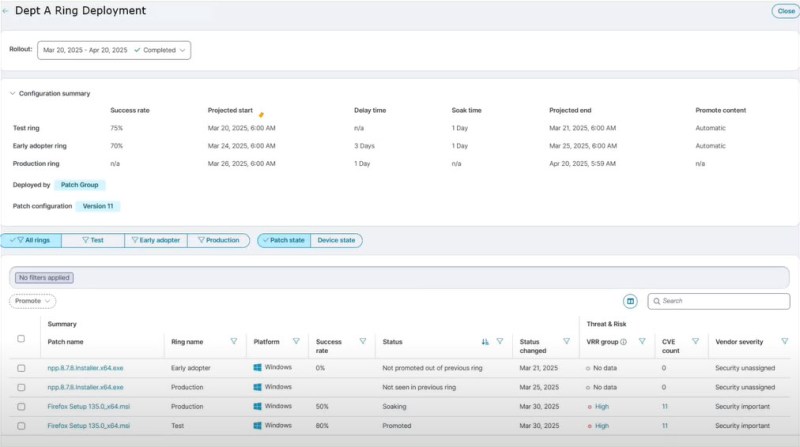Viewport: 800px width, 447px height.
Task: Switch to Device state view
Action: tap(336, 240)
